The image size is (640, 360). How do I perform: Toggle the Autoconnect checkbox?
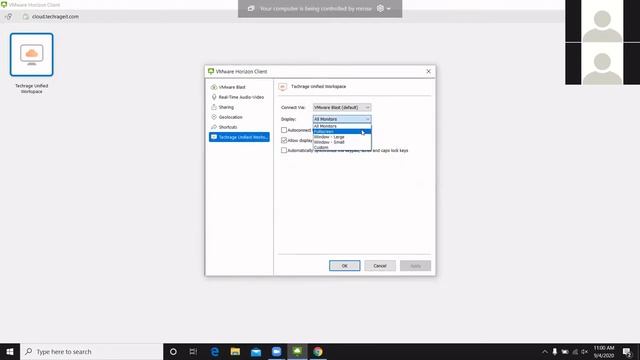(x=284, y=130)
